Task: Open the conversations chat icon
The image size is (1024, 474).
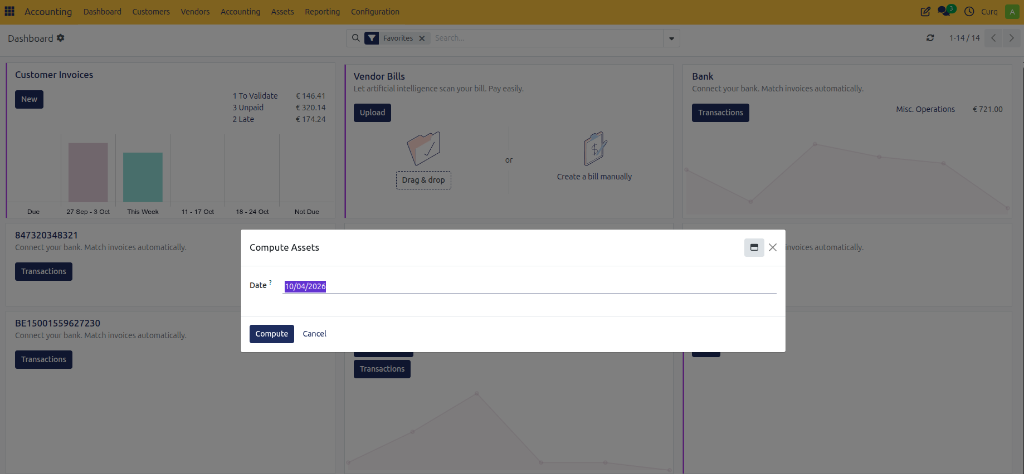Action: point(945,11)
